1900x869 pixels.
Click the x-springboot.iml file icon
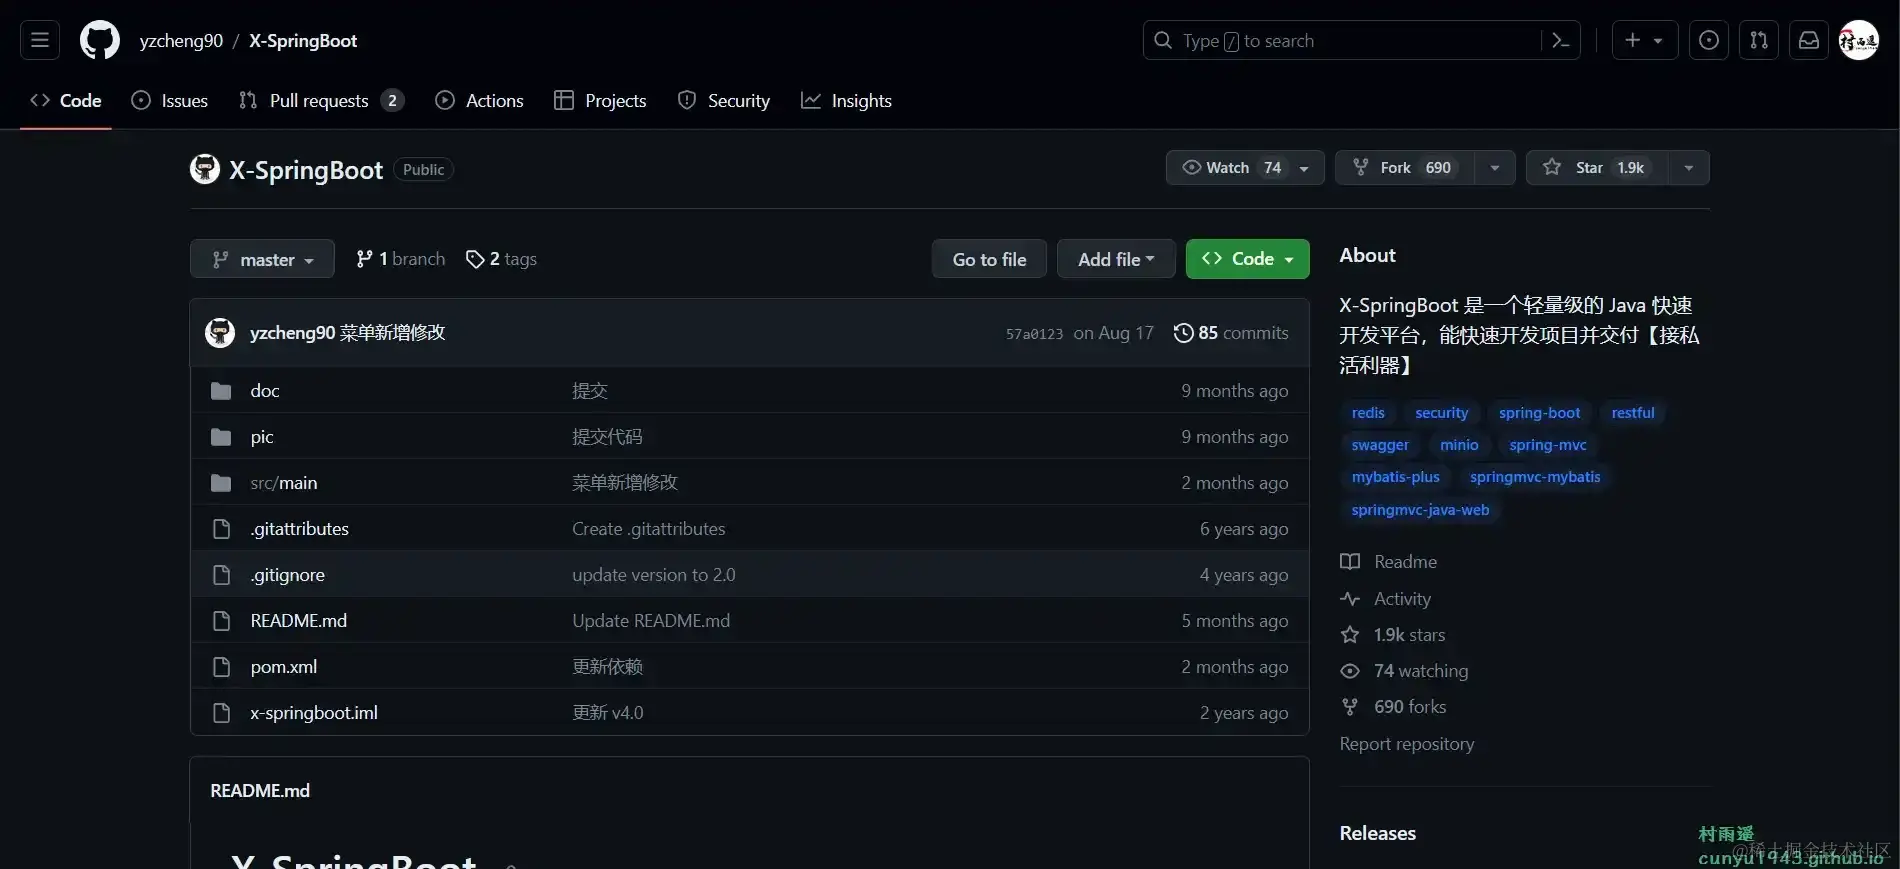tap(221, 713)
